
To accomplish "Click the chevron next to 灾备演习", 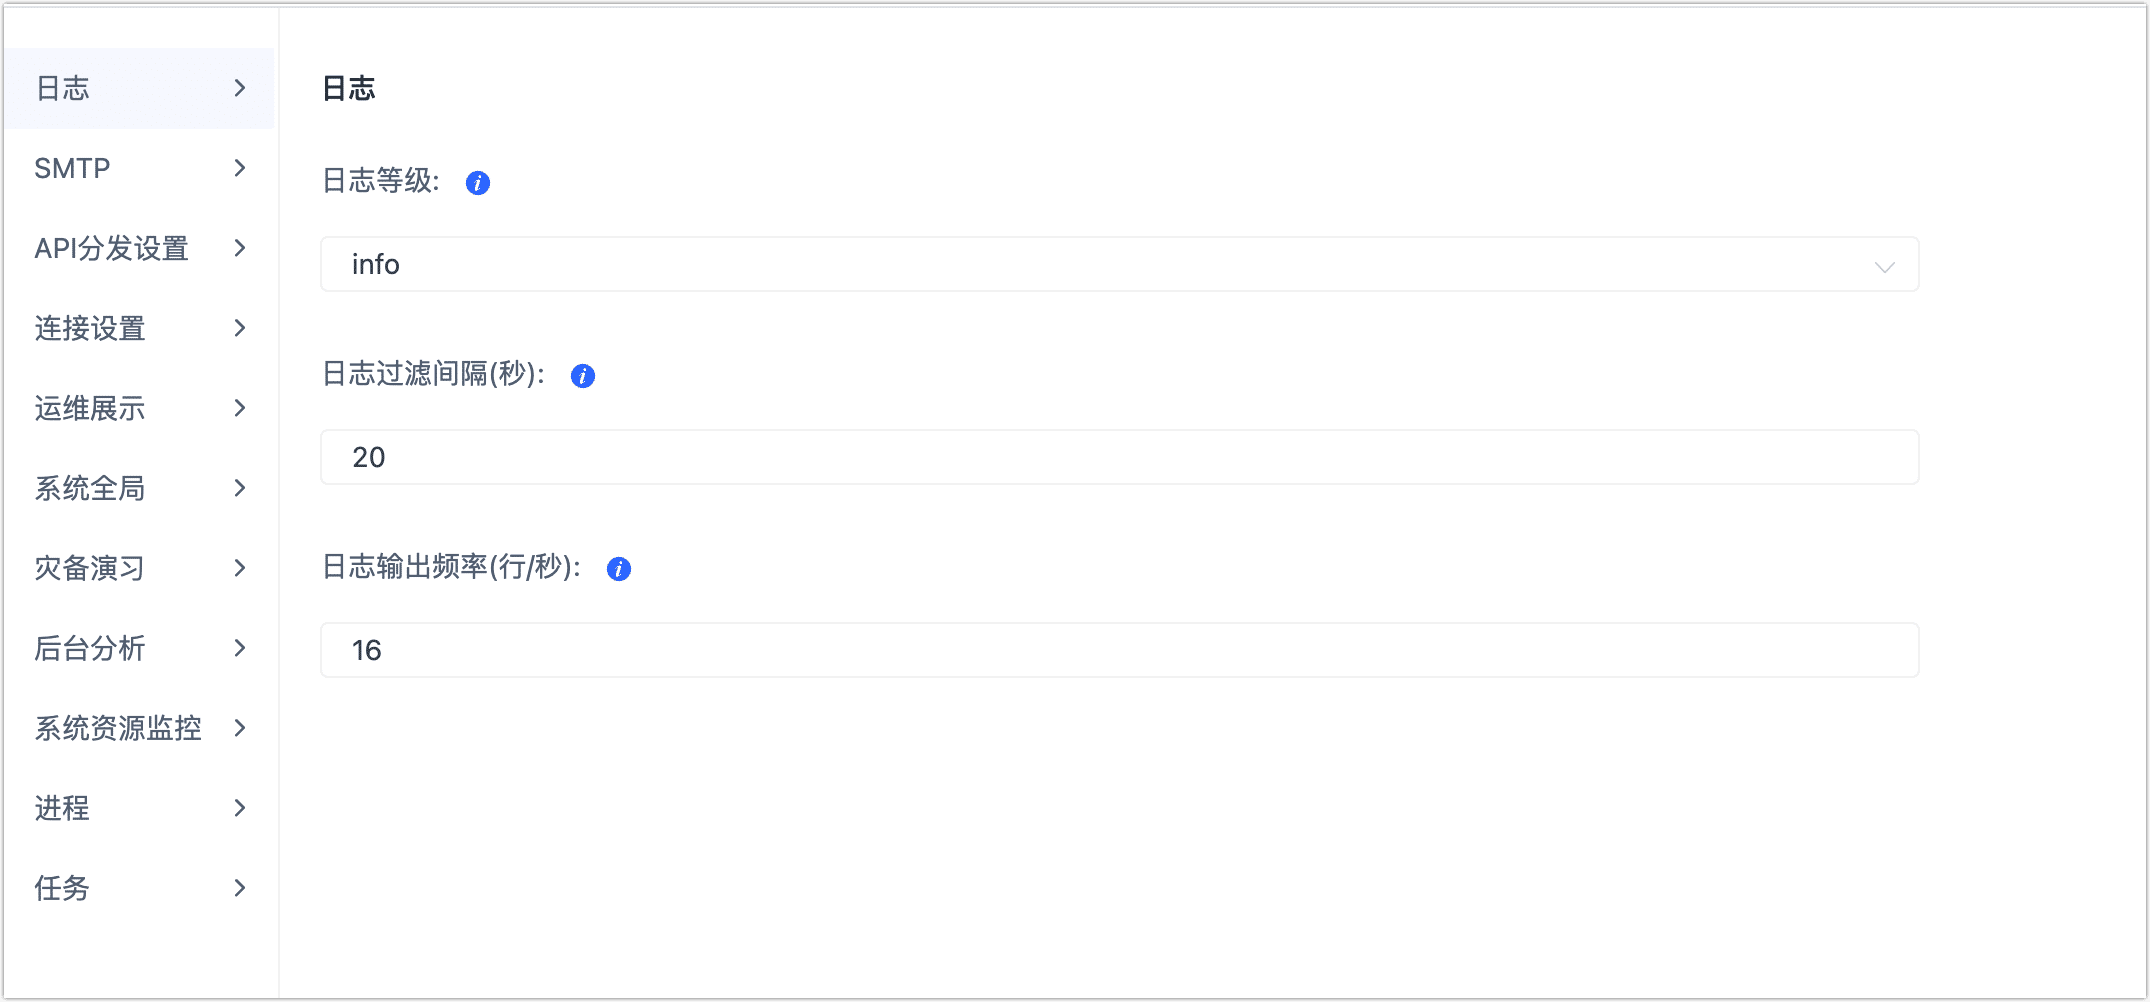I will (240, 568).
